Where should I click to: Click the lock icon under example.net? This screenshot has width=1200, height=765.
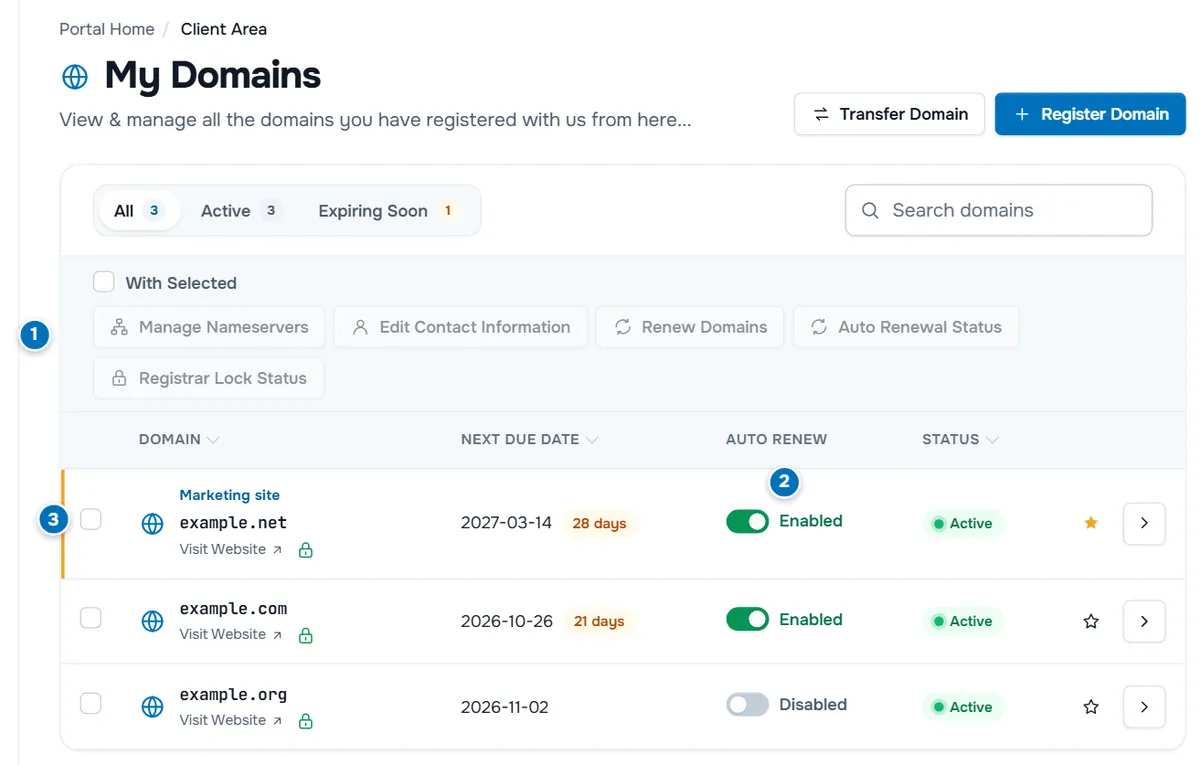[306, 550]
